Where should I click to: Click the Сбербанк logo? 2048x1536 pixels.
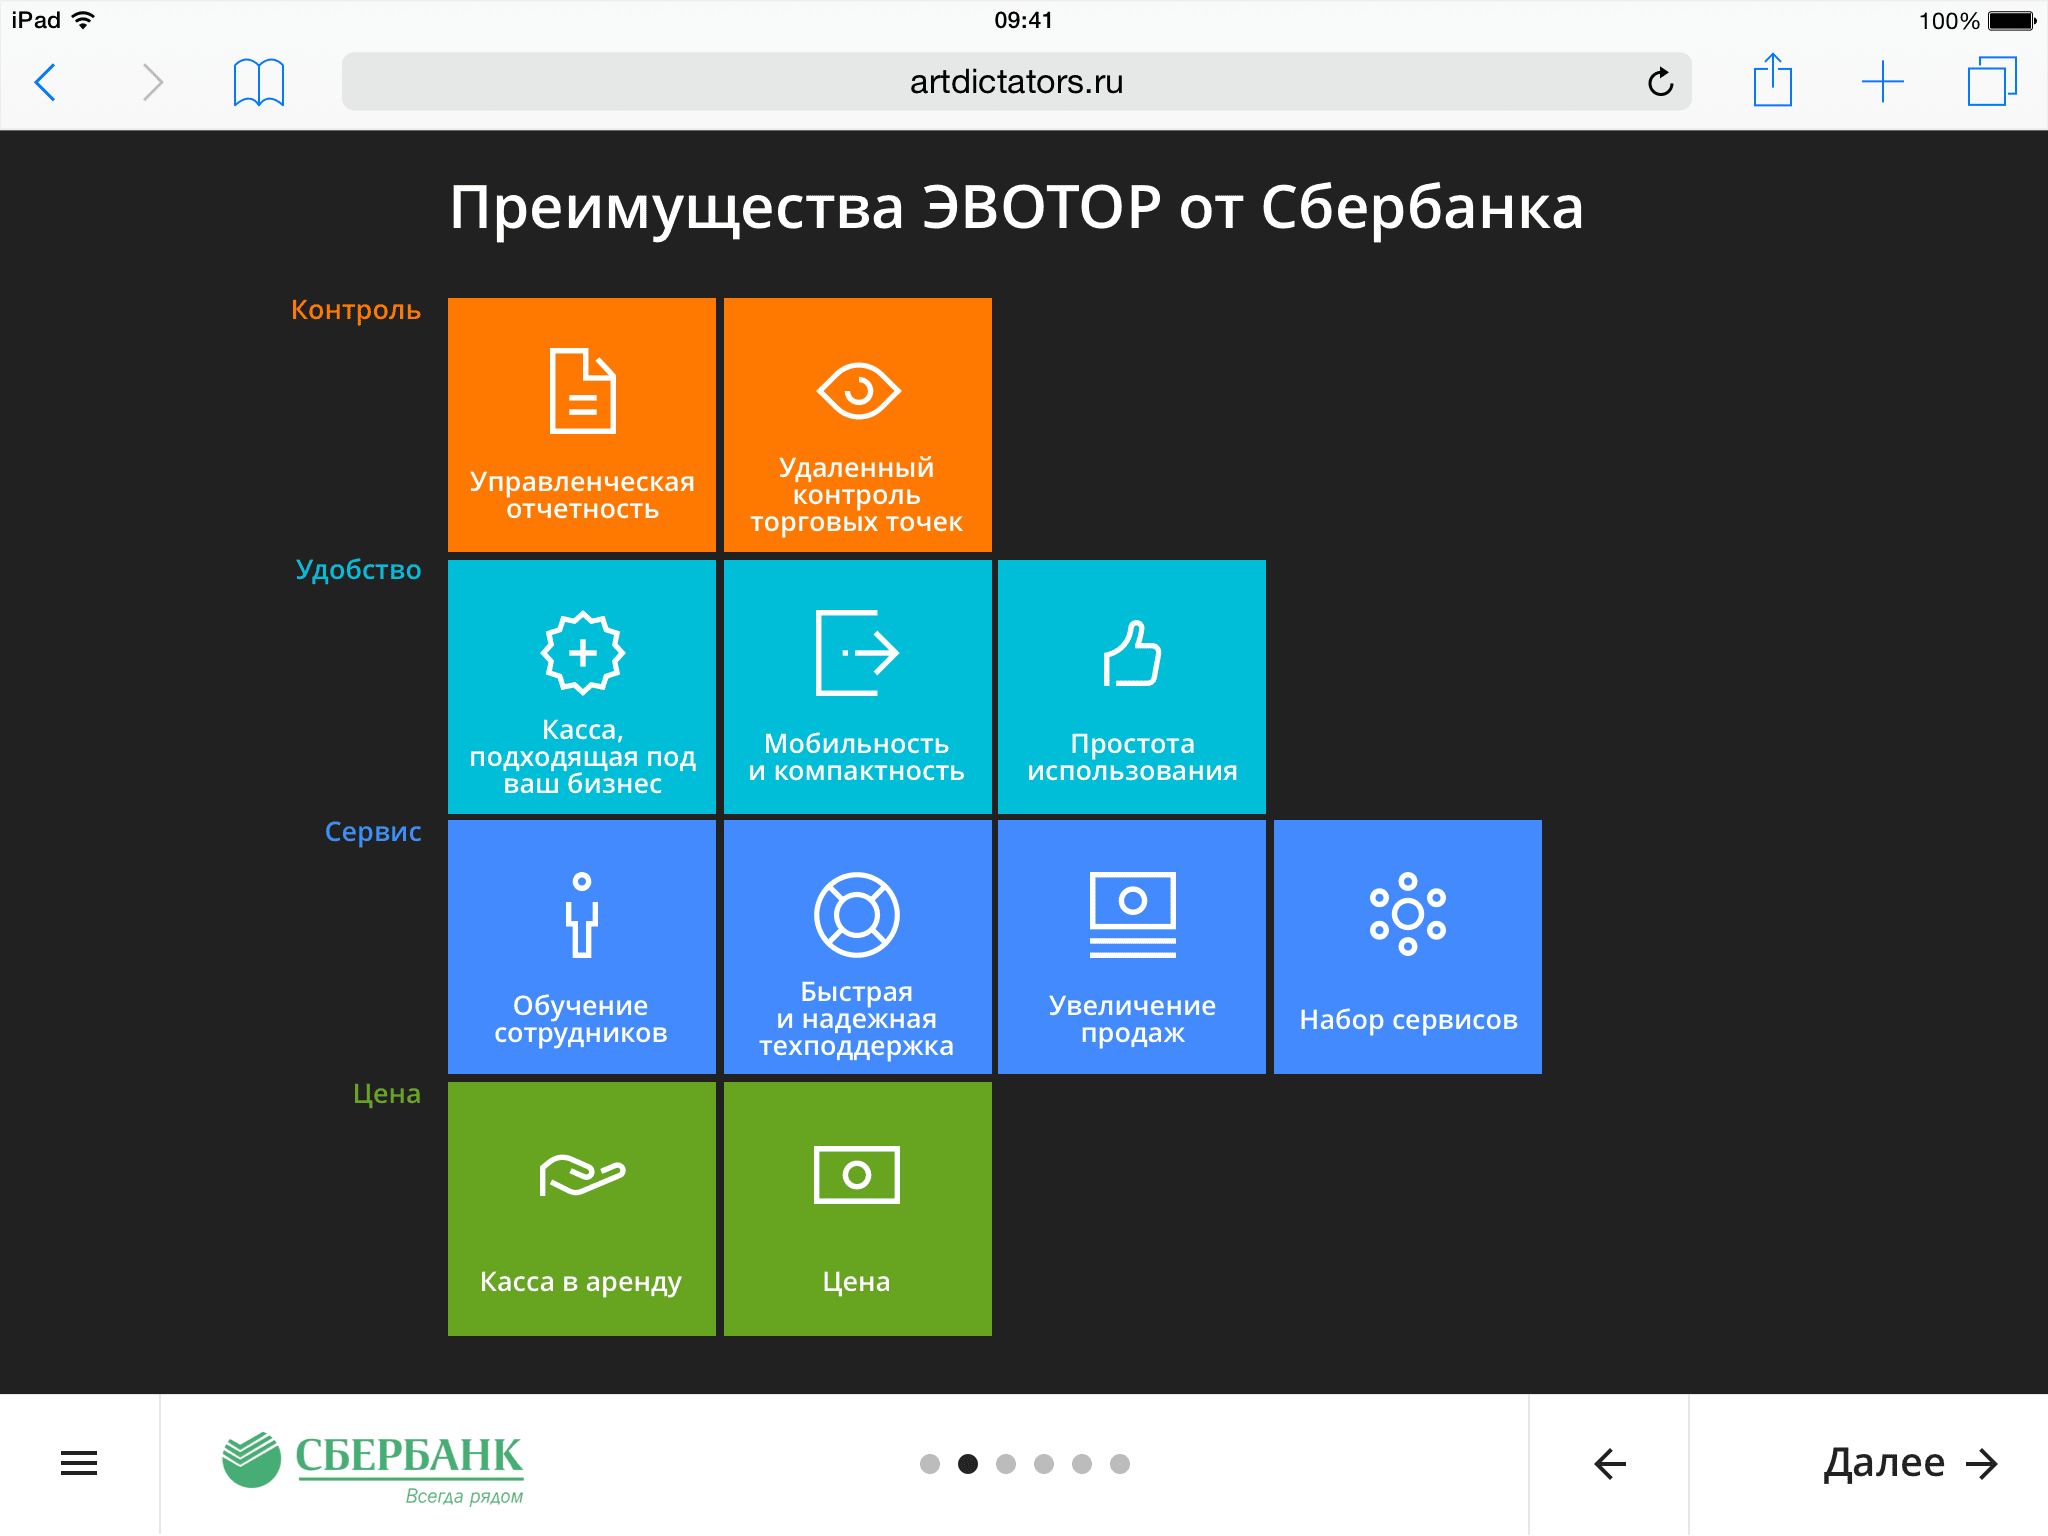tap(373, 1466)
